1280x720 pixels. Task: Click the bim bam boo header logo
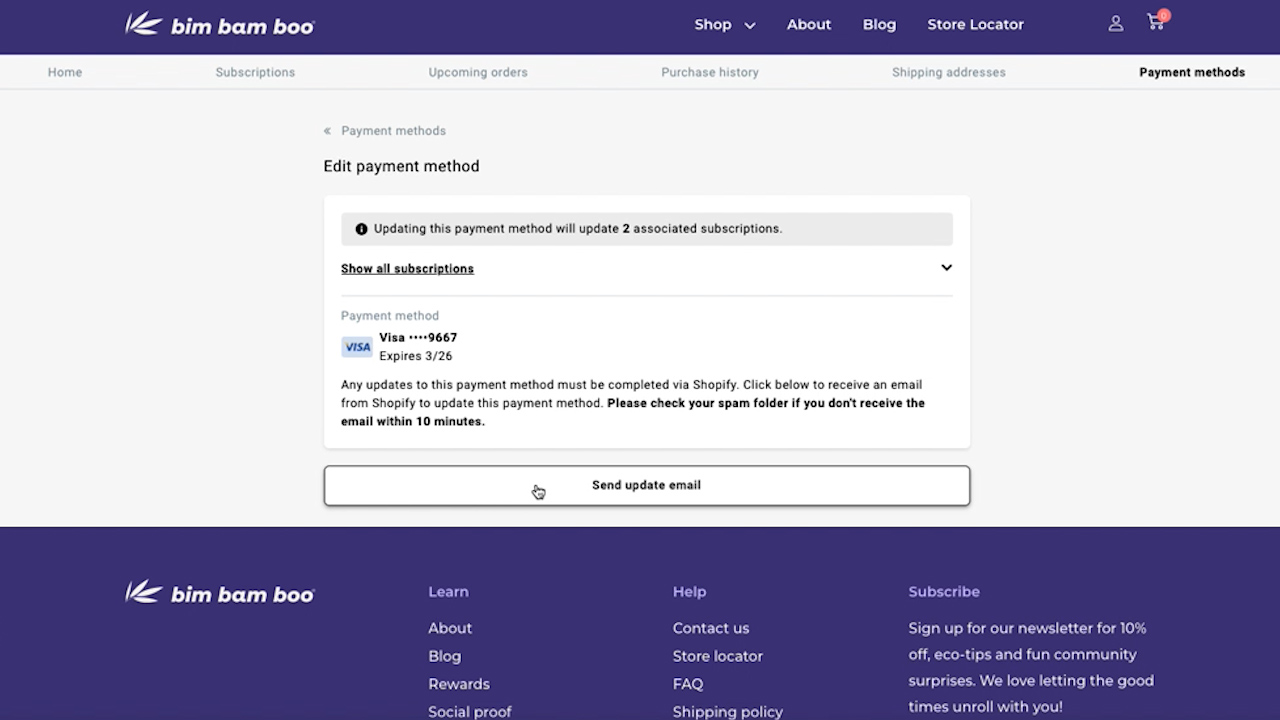(220, 25)
